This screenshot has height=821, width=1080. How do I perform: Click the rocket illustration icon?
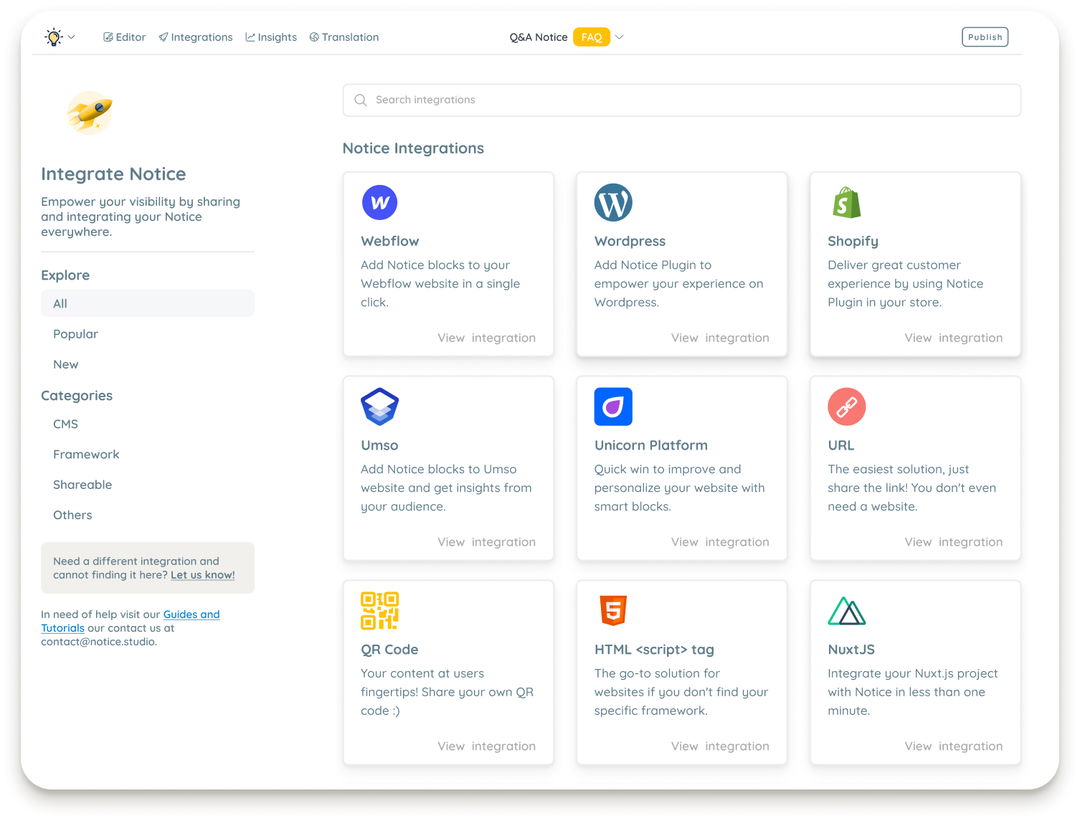coord(90,112)
